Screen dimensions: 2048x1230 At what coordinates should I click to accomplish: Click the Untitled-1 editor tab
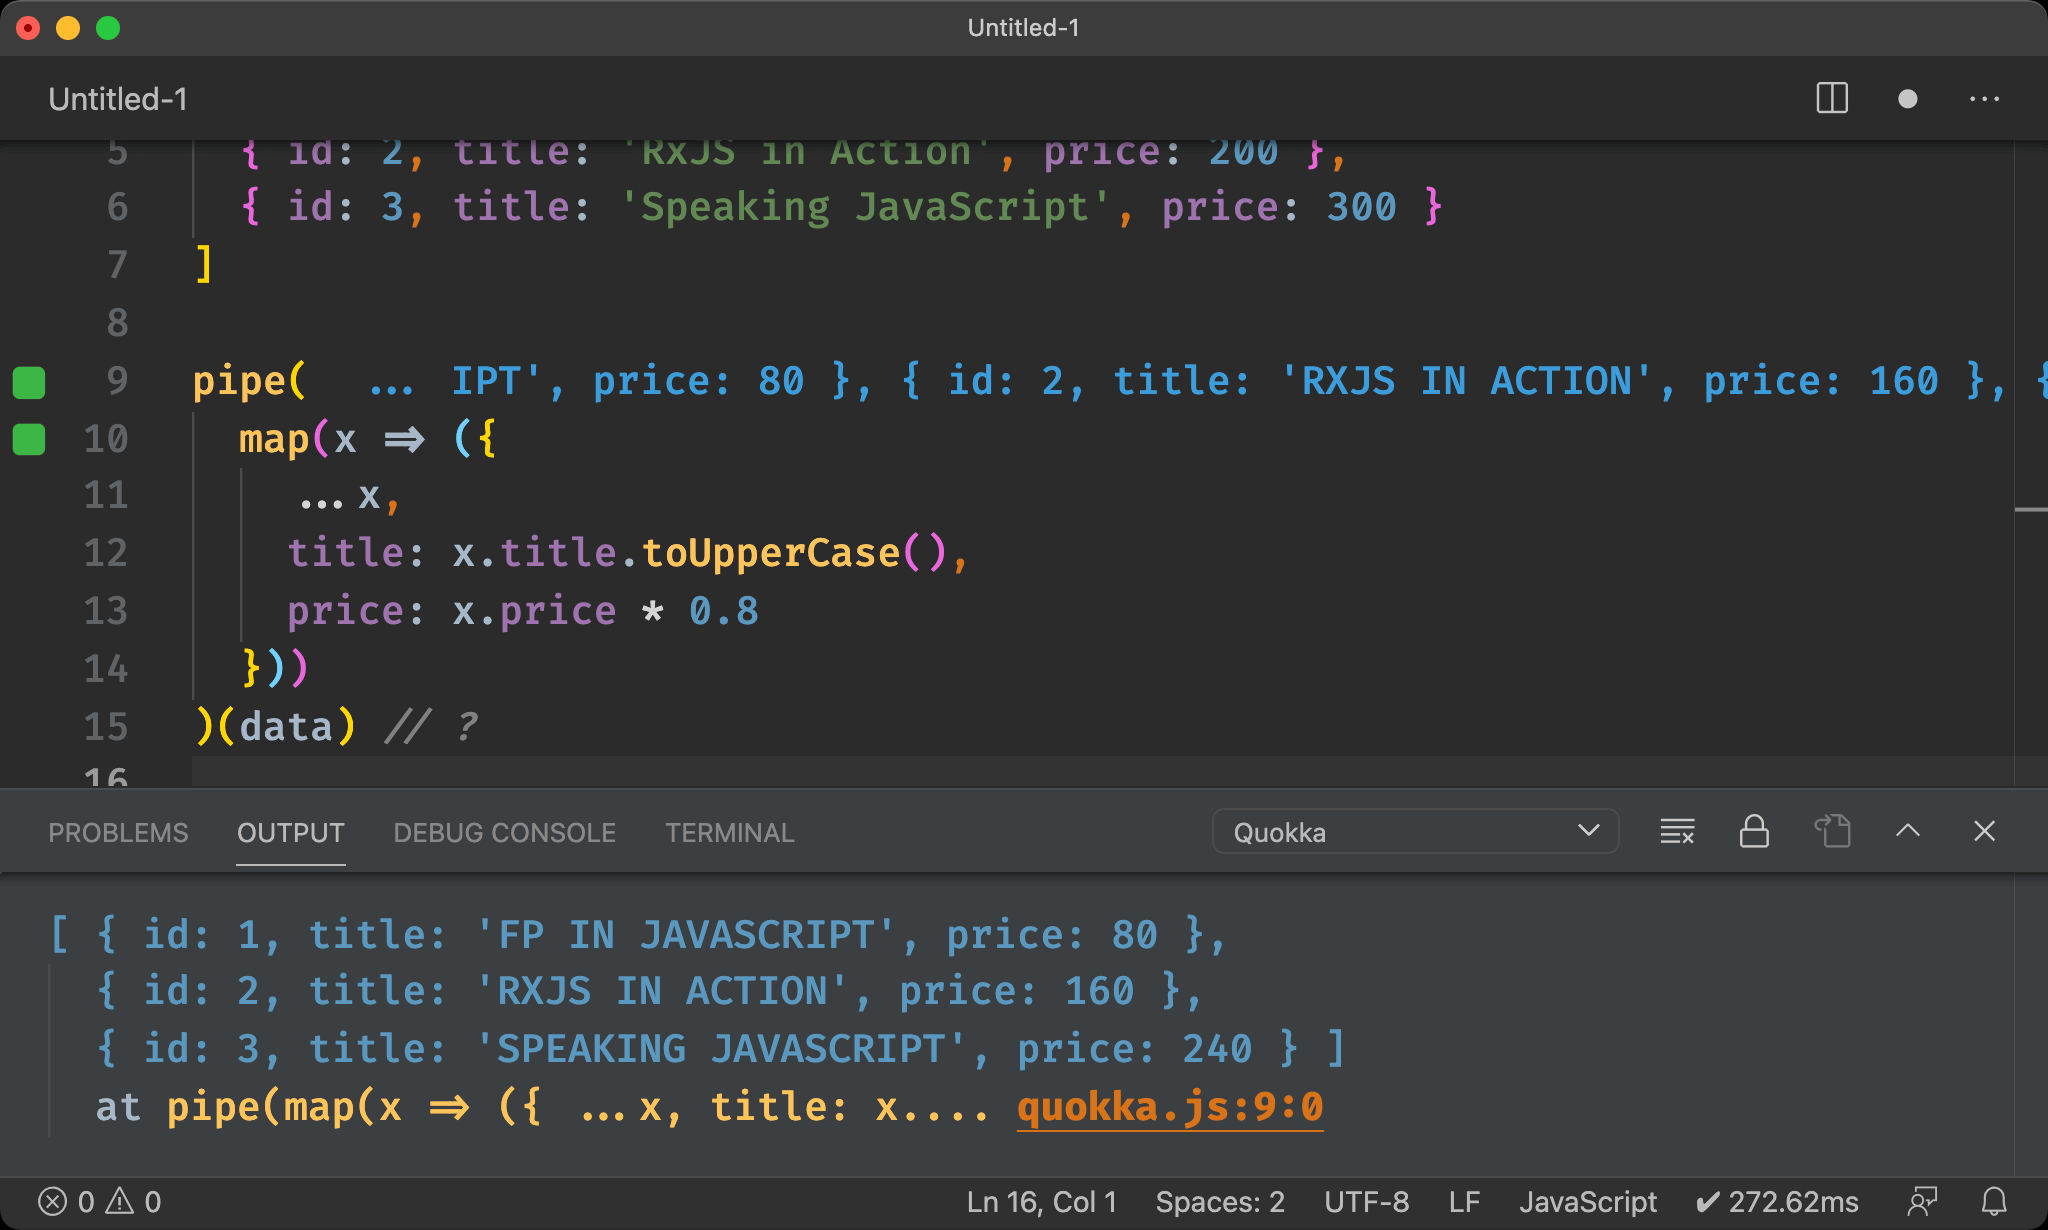point(118,99)
